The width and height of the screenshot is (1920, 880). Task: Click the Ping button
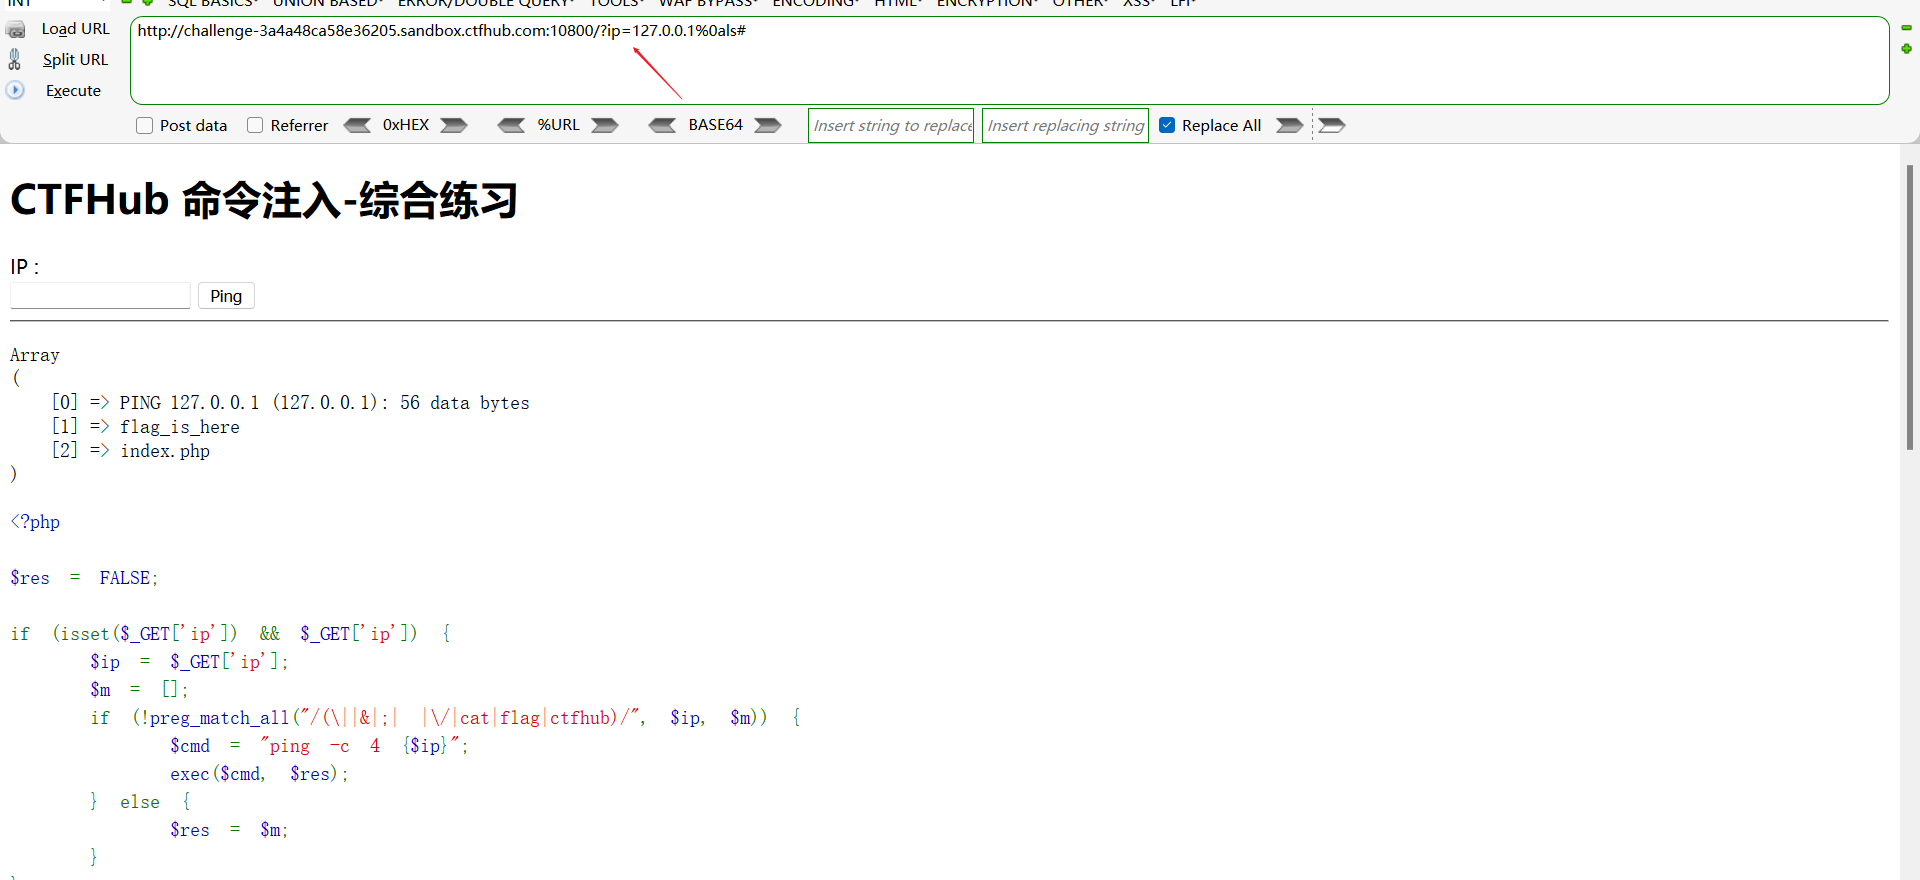pyautogui.click(x=226, y=296)
